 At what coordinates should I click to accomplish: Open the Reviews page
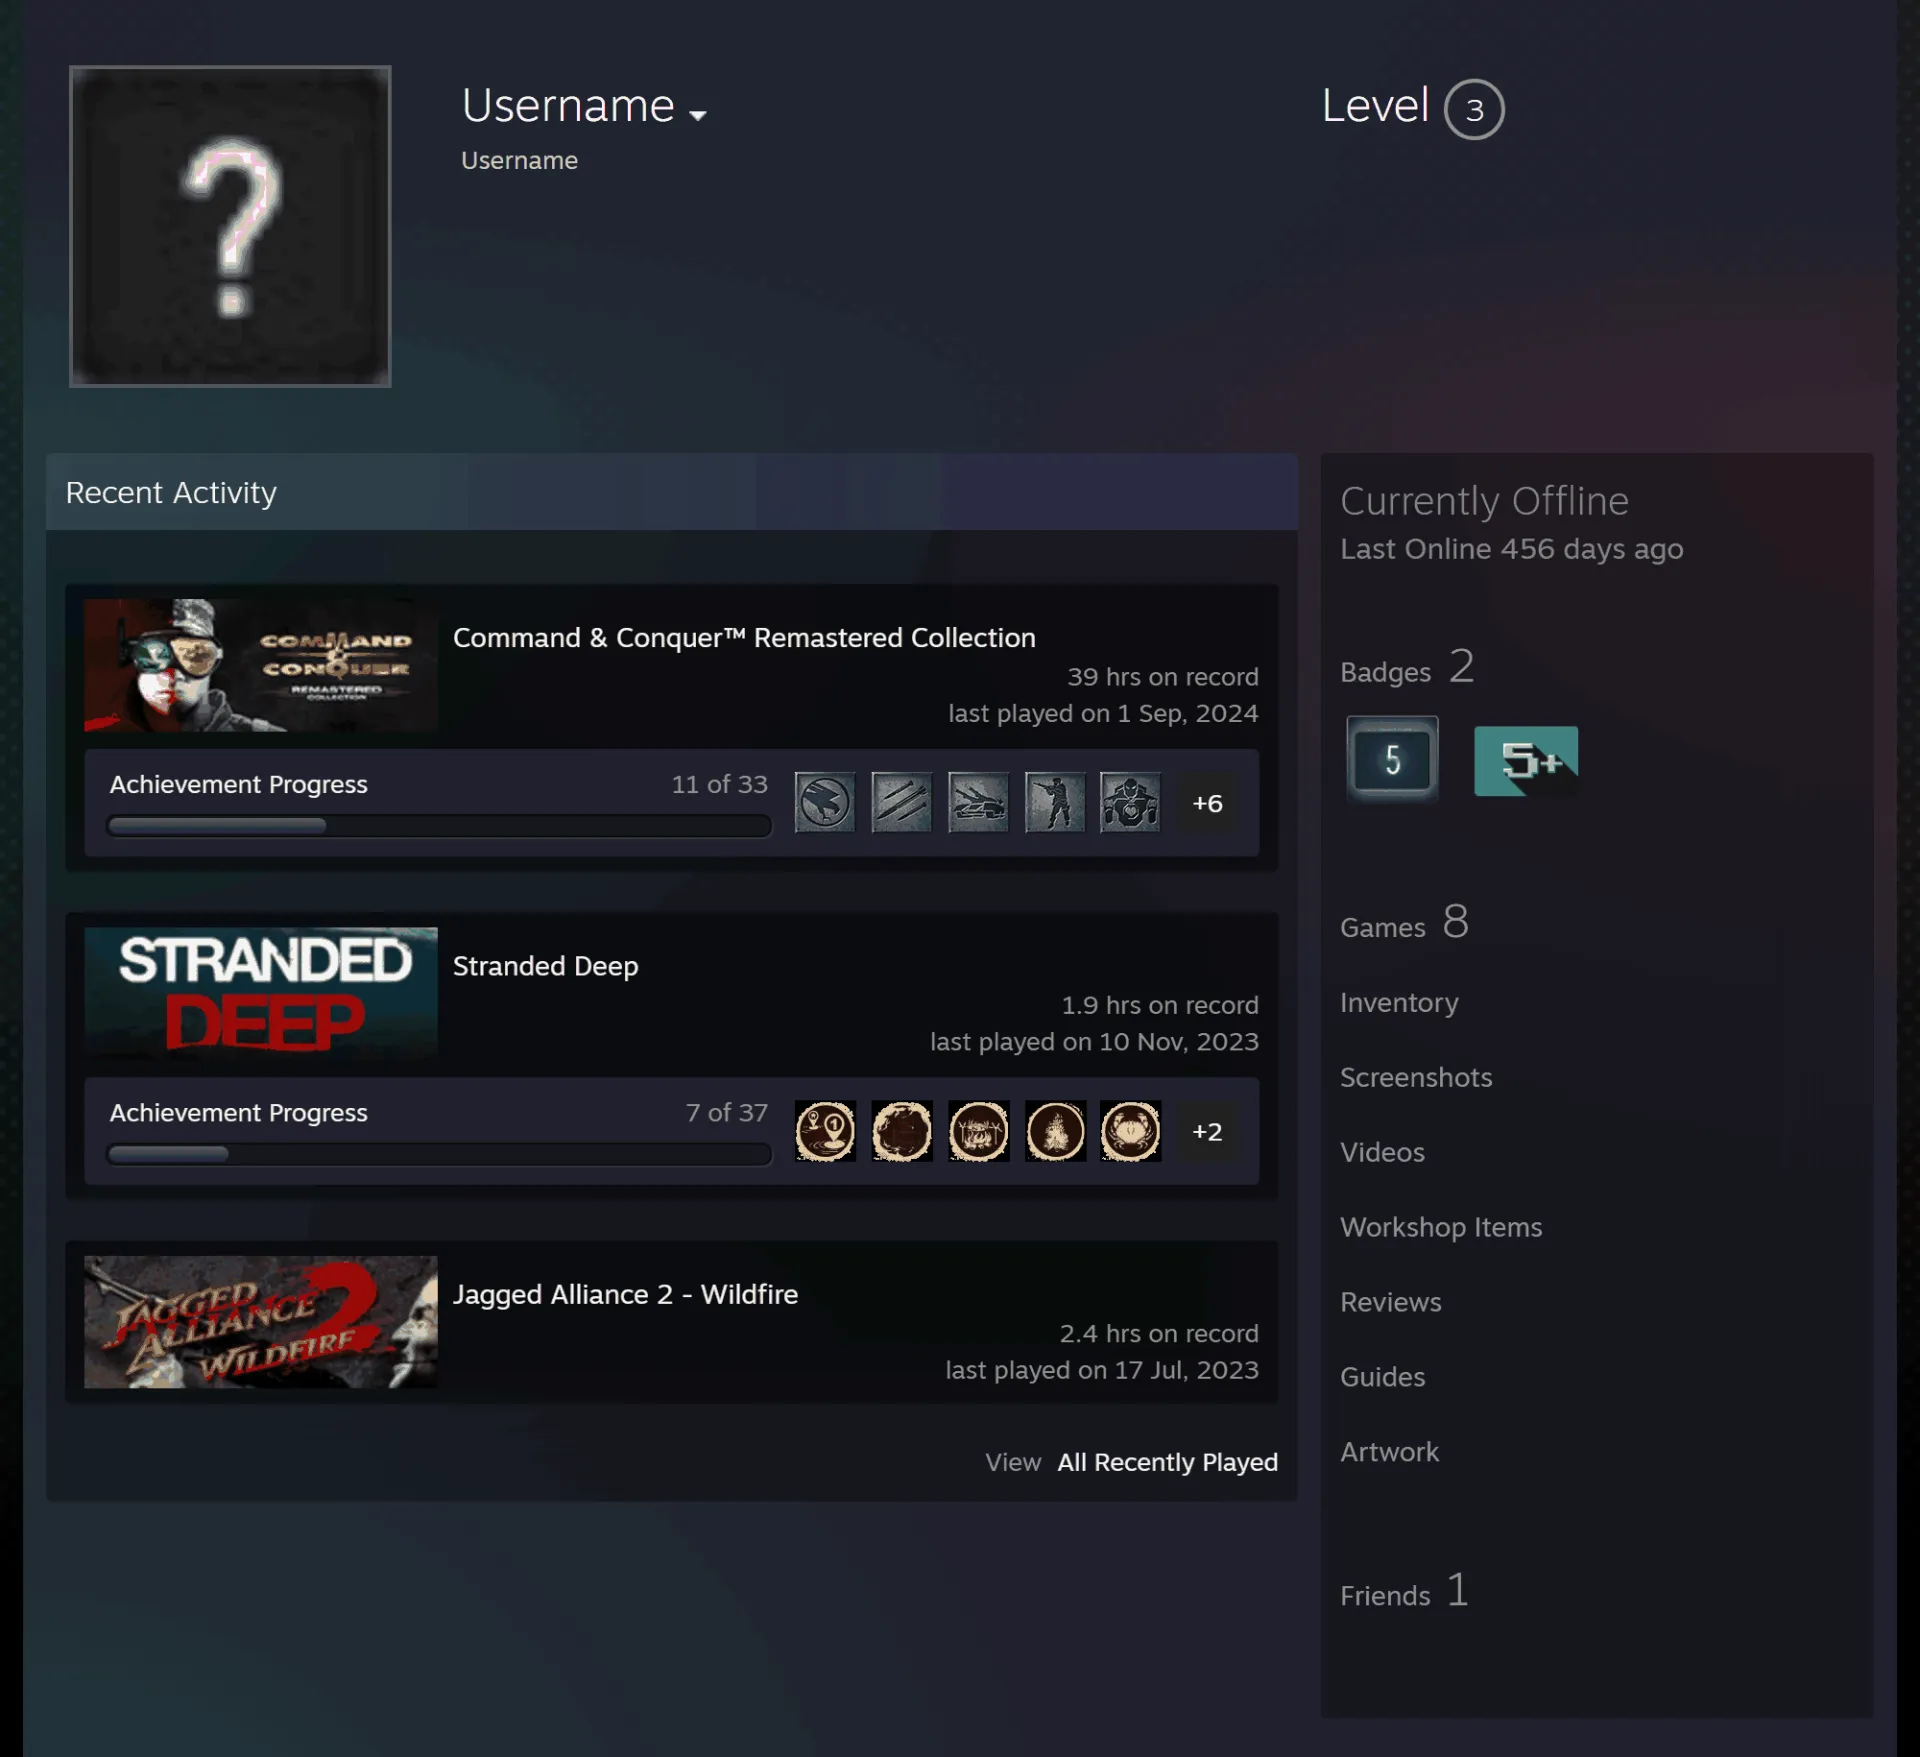coord(1390,1303)
